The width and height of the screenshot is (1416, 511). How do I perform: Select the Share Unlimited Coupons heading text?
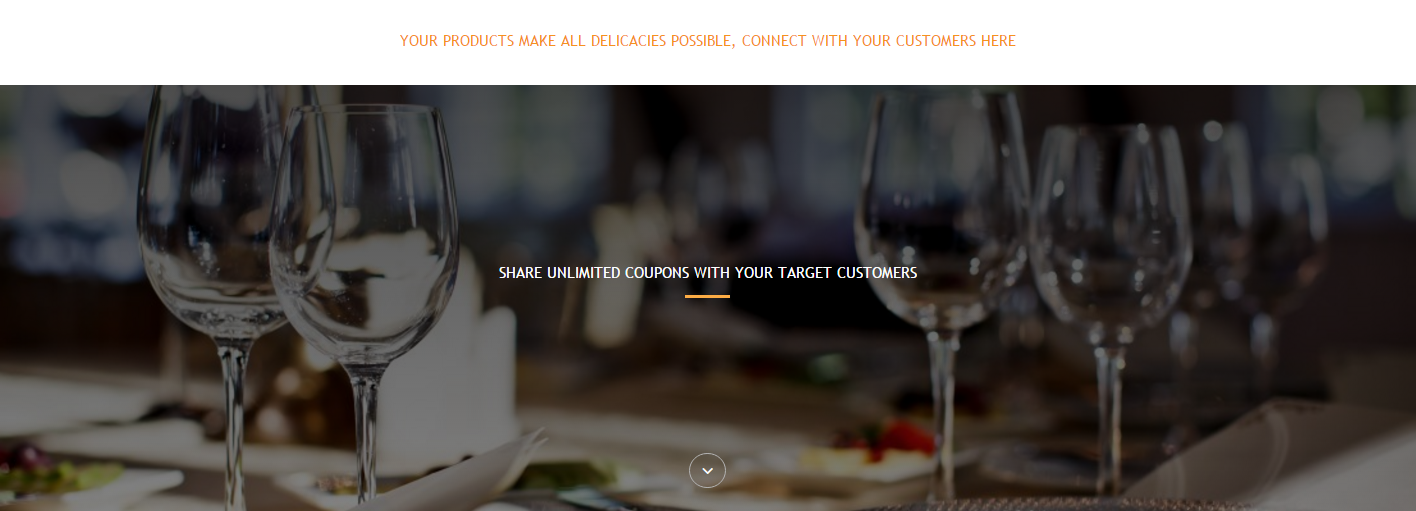pos(708,272)
